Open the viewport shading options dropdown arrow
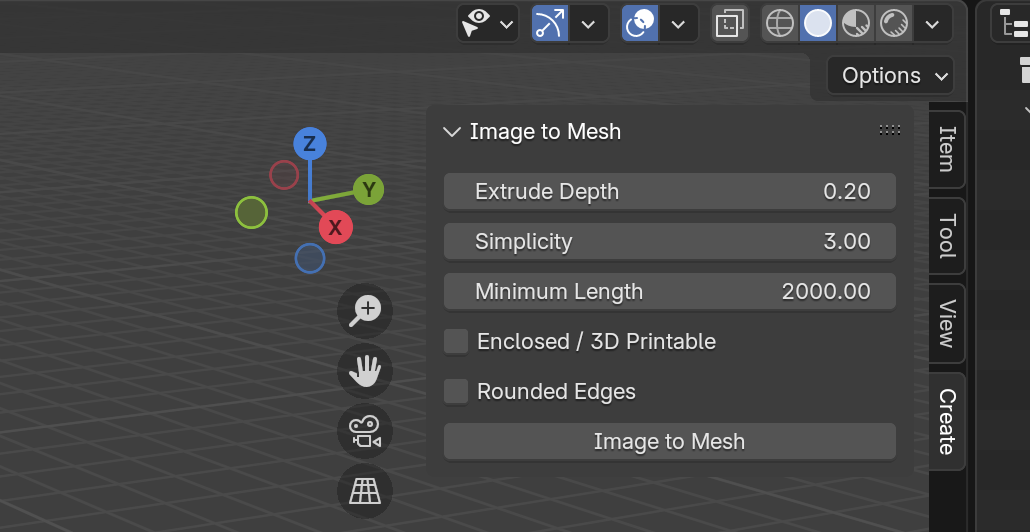The height and width of the screenshot is (532, 1030). (x=932, y=24)
